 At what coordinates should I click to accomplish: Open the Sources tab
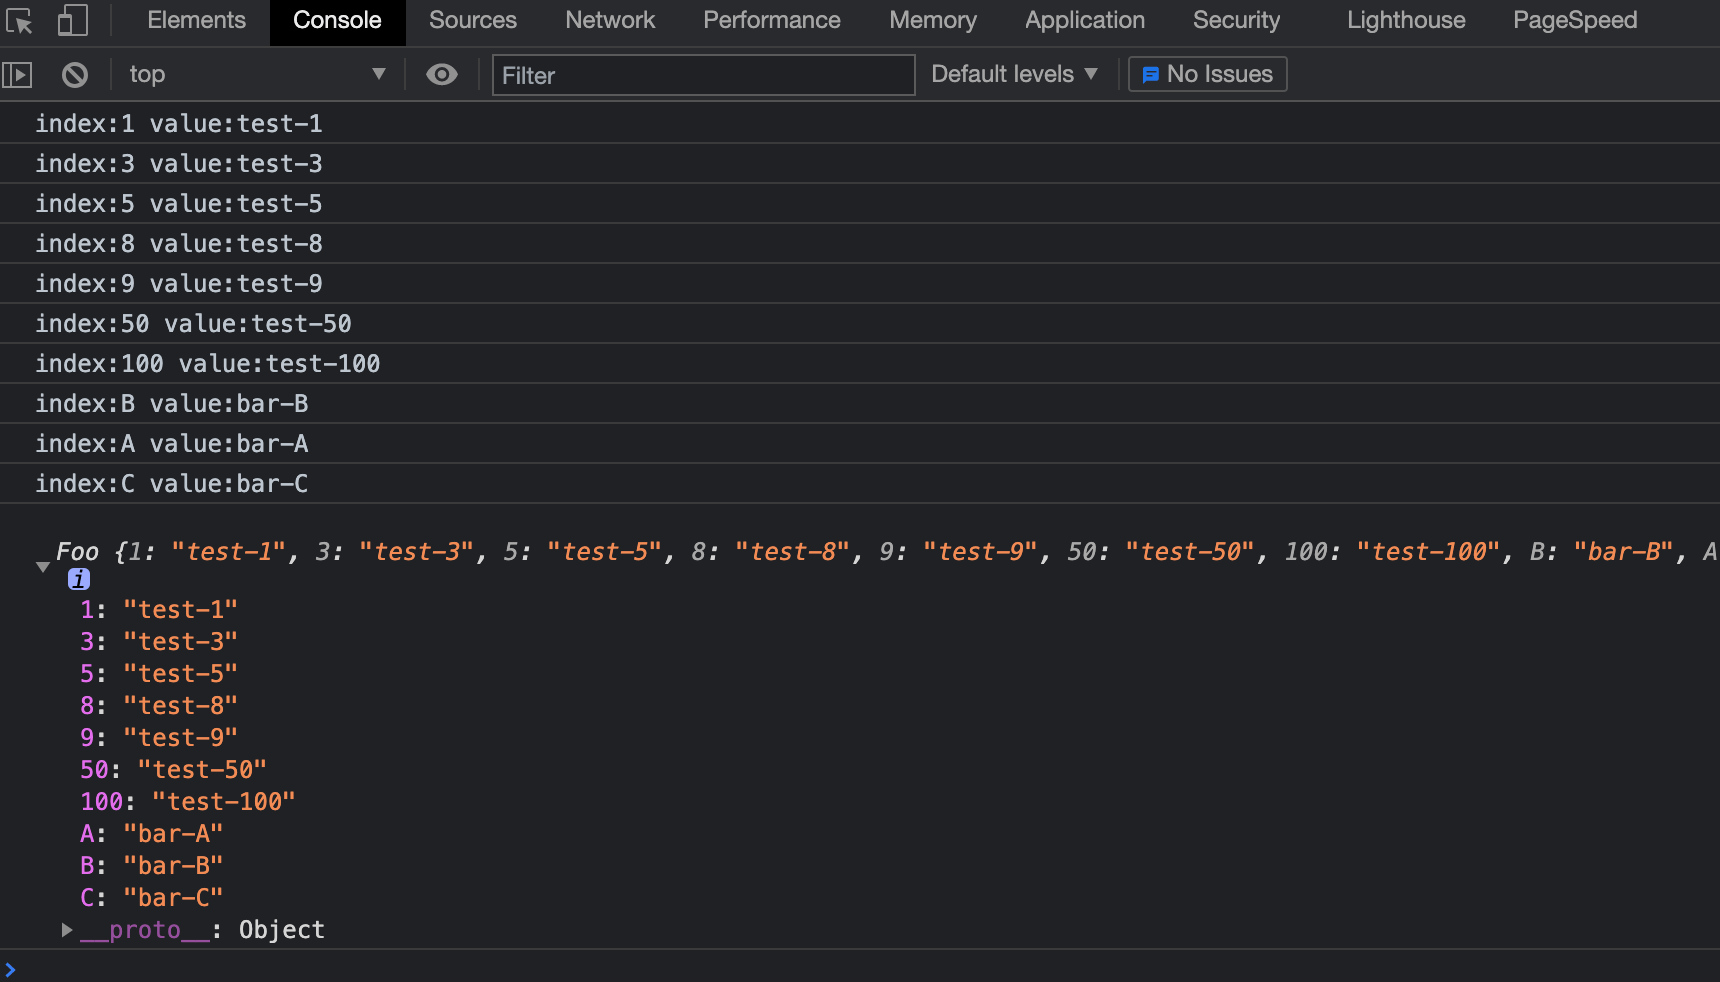point(473,21)
